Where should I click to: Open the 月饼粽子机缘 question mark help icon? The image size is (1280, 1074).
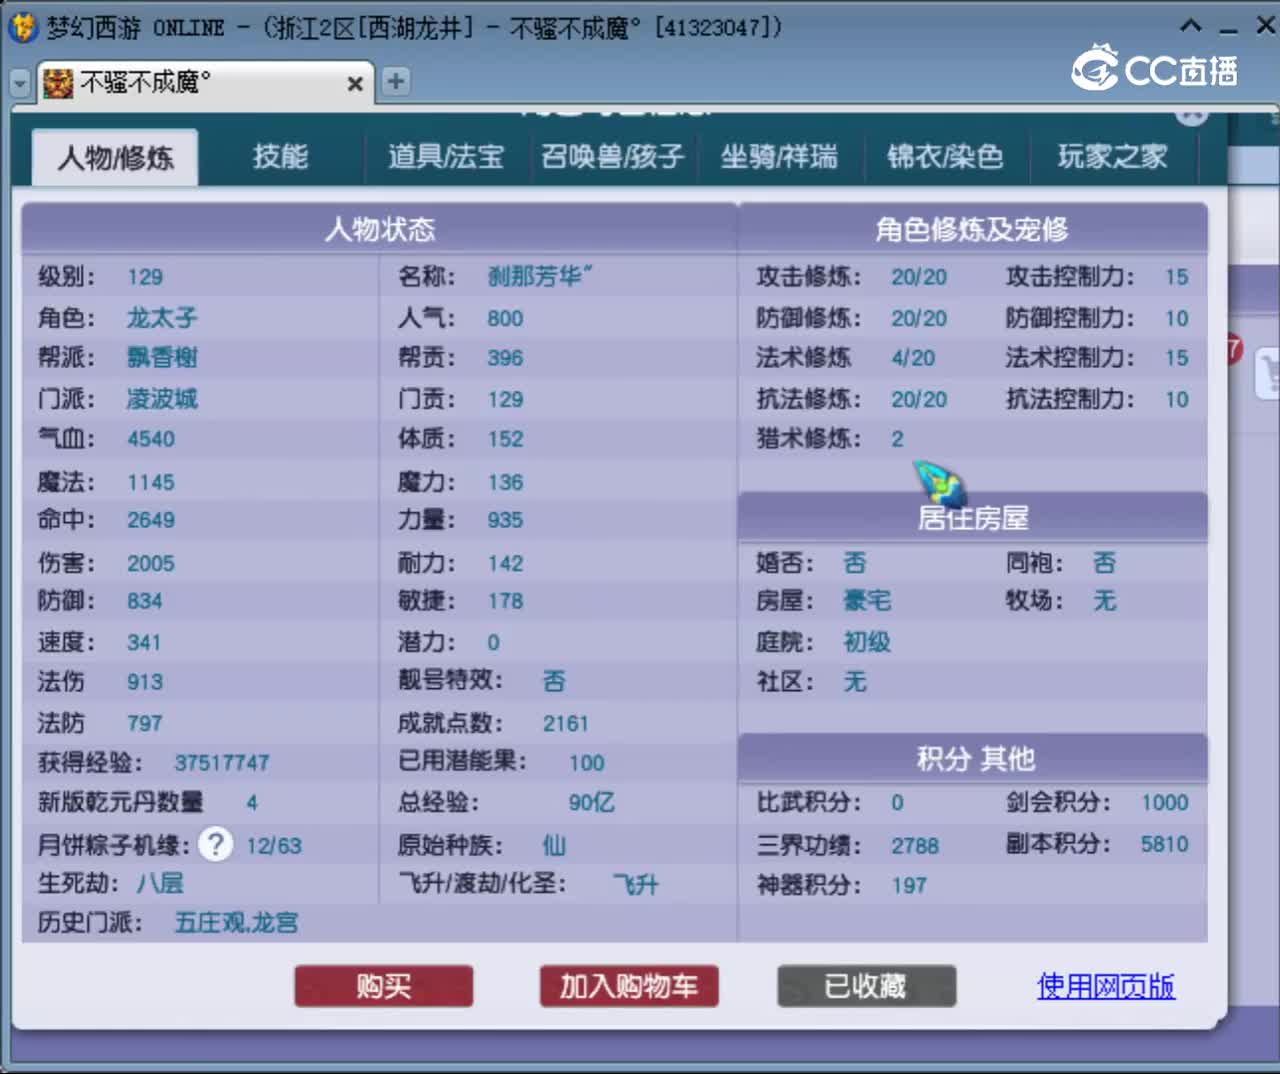click(x=215, y=845)
